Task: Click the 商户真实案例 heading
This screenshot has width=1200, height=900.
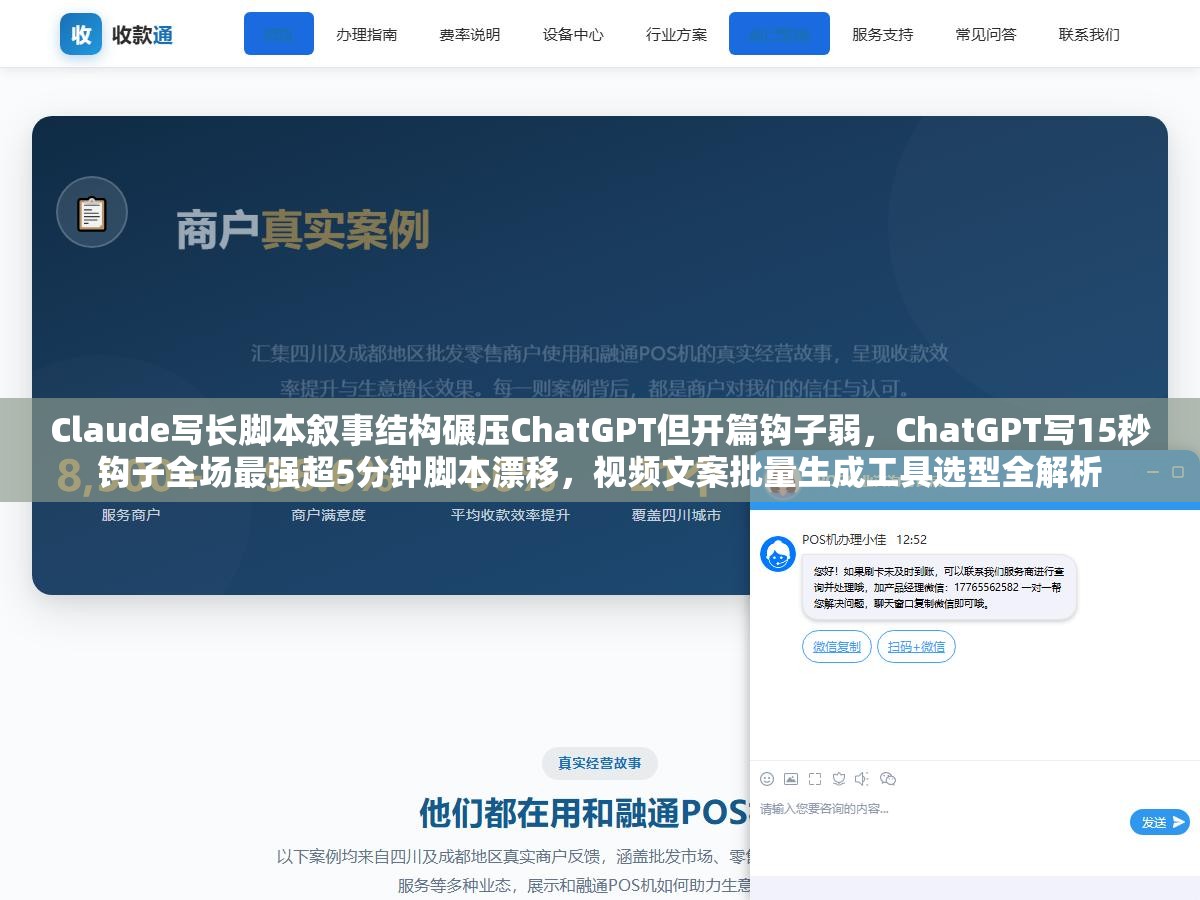Action: (x=303, y=229)
